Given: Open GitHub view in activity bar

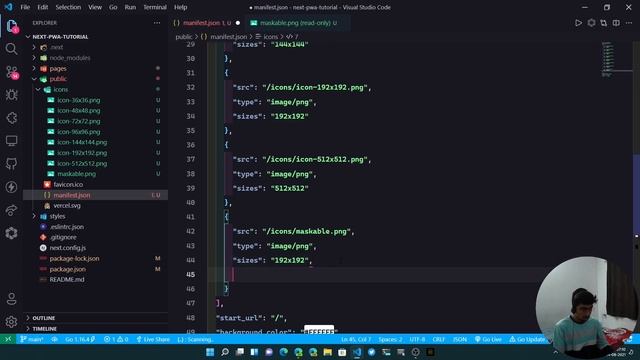Looking at the screenshot, I should coord(11,164).
